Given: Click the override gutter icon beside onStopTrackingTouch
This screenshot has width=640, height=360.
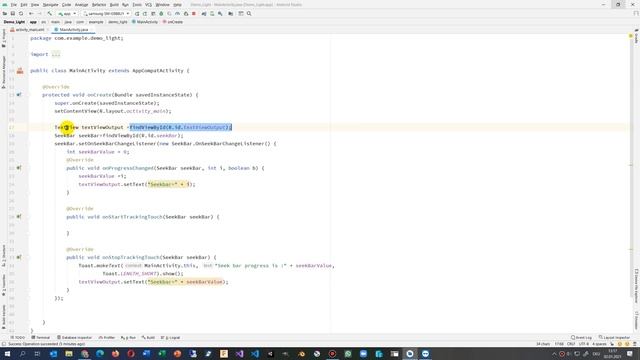Looking at the screenshot, I should coord(19,257).
